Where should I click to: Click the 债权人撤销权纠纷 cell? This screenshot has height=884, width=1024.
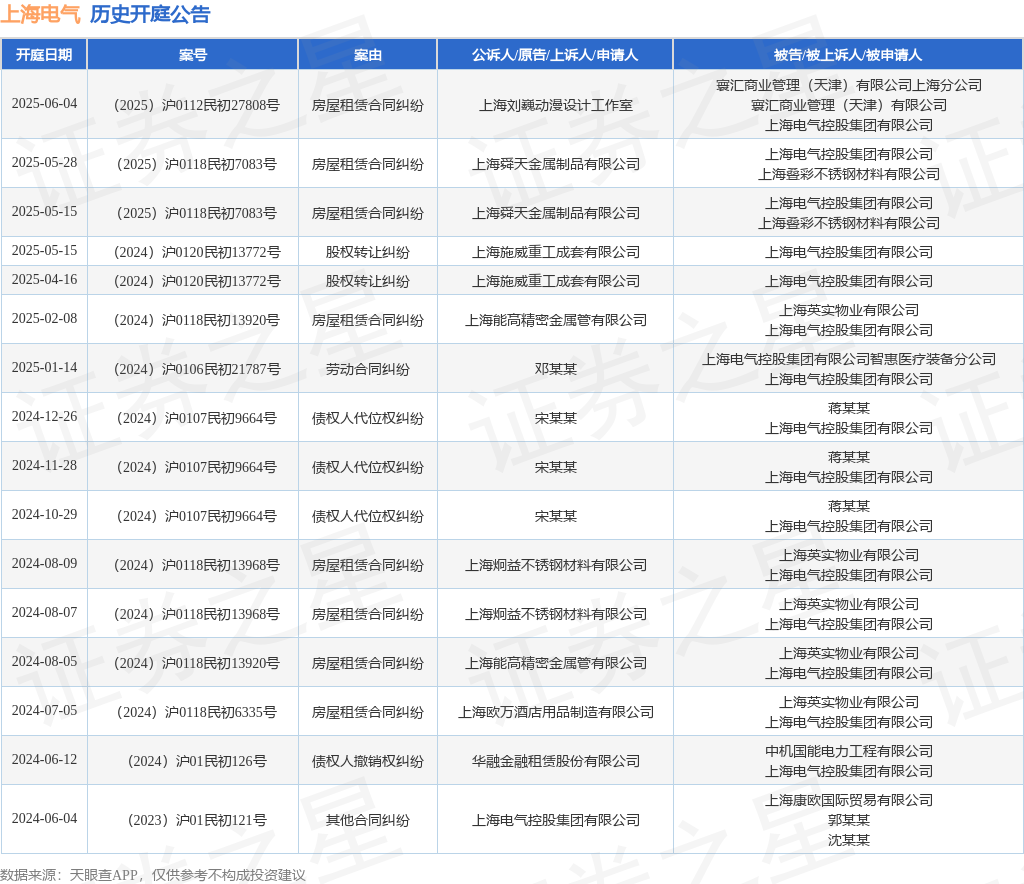click(368, 761)
